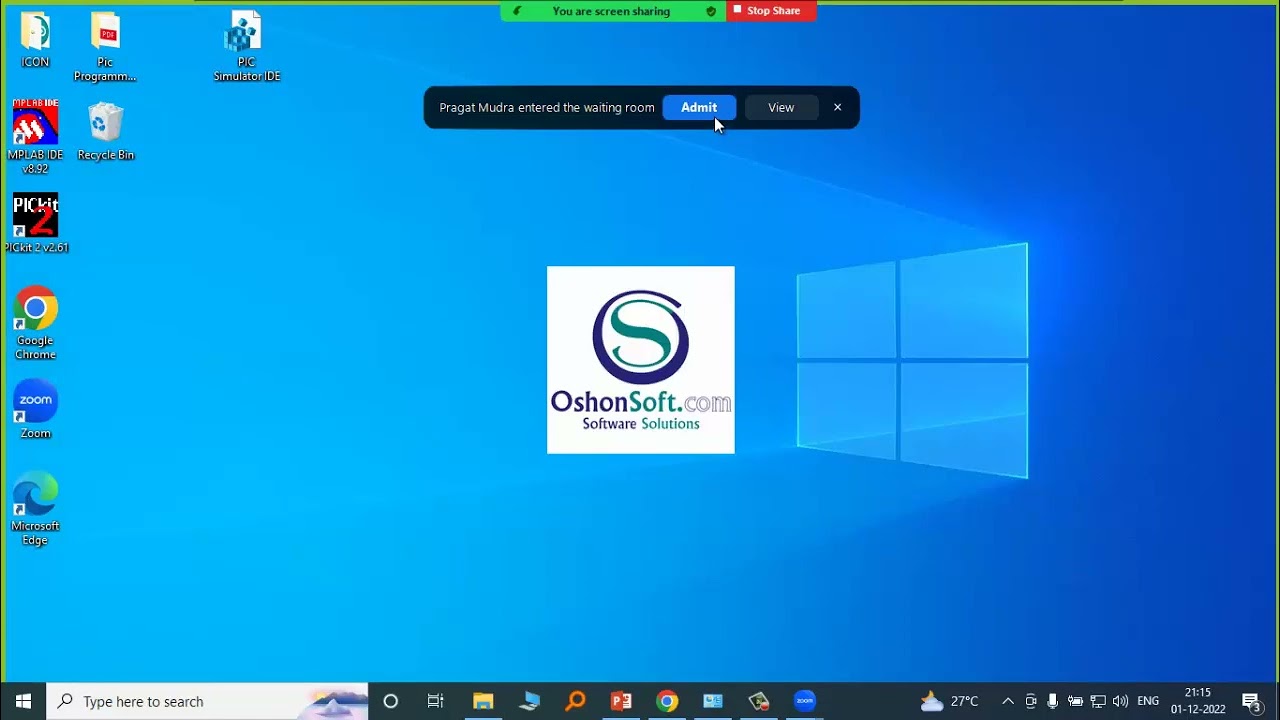Select the Recycle Bin icon

tap(105, 131)
